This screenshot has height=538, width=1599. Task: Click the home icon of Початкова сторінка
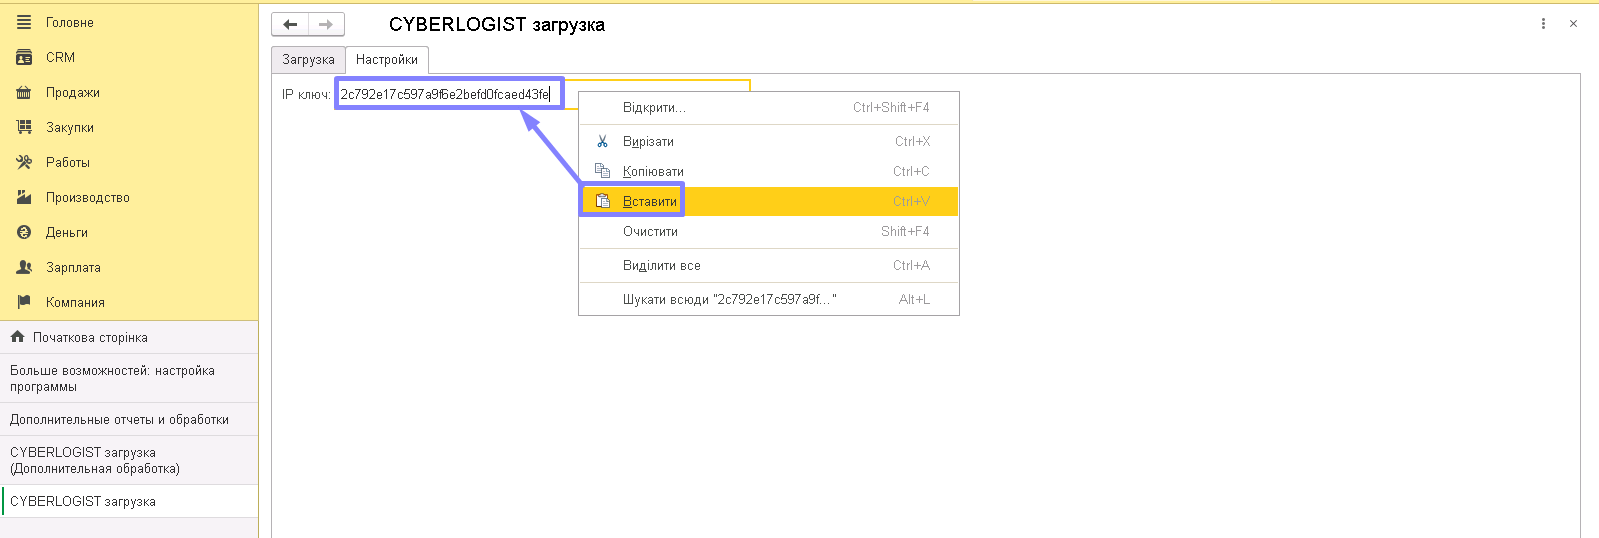tap(17, 337)
